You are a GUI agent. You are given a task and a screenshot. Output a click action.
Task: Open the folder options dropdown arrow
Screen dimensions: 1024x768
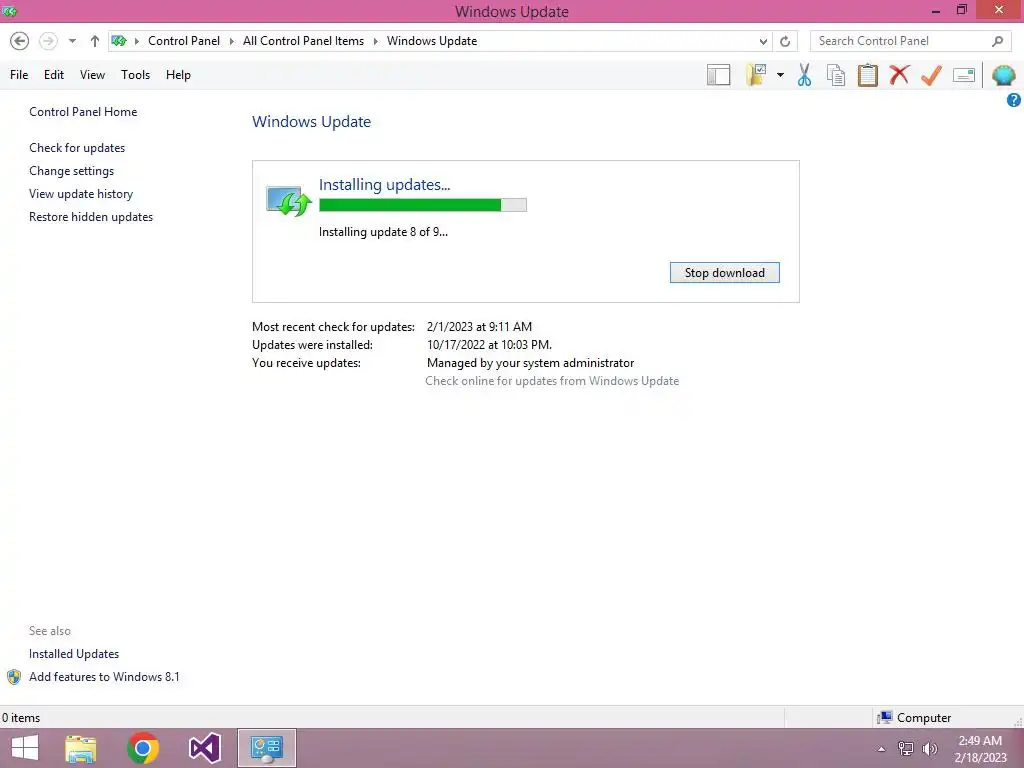tap(780, 75)
